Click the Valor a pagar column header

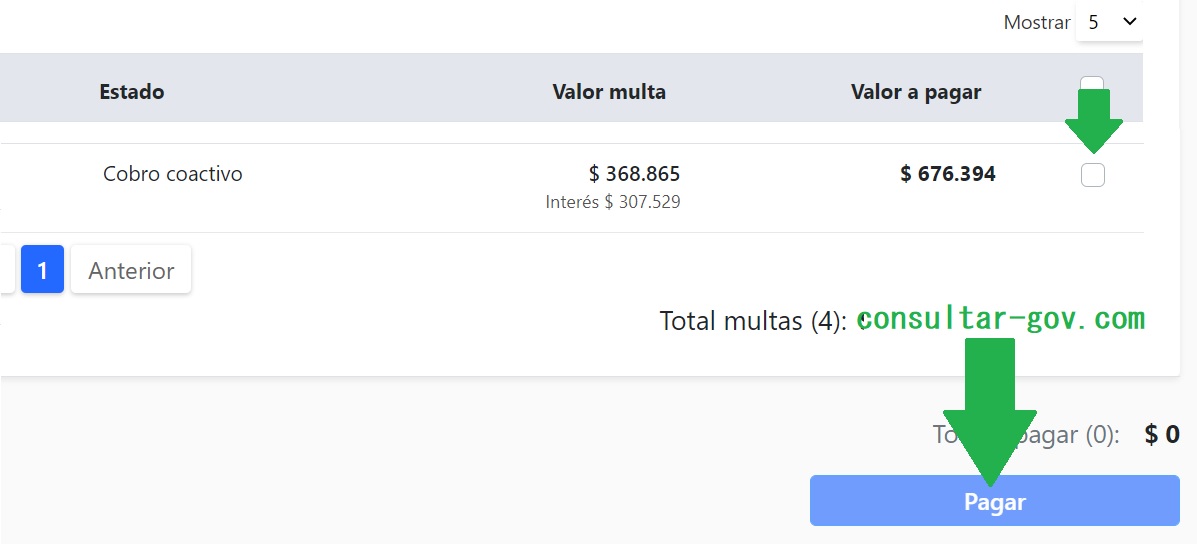click(915, 92)
